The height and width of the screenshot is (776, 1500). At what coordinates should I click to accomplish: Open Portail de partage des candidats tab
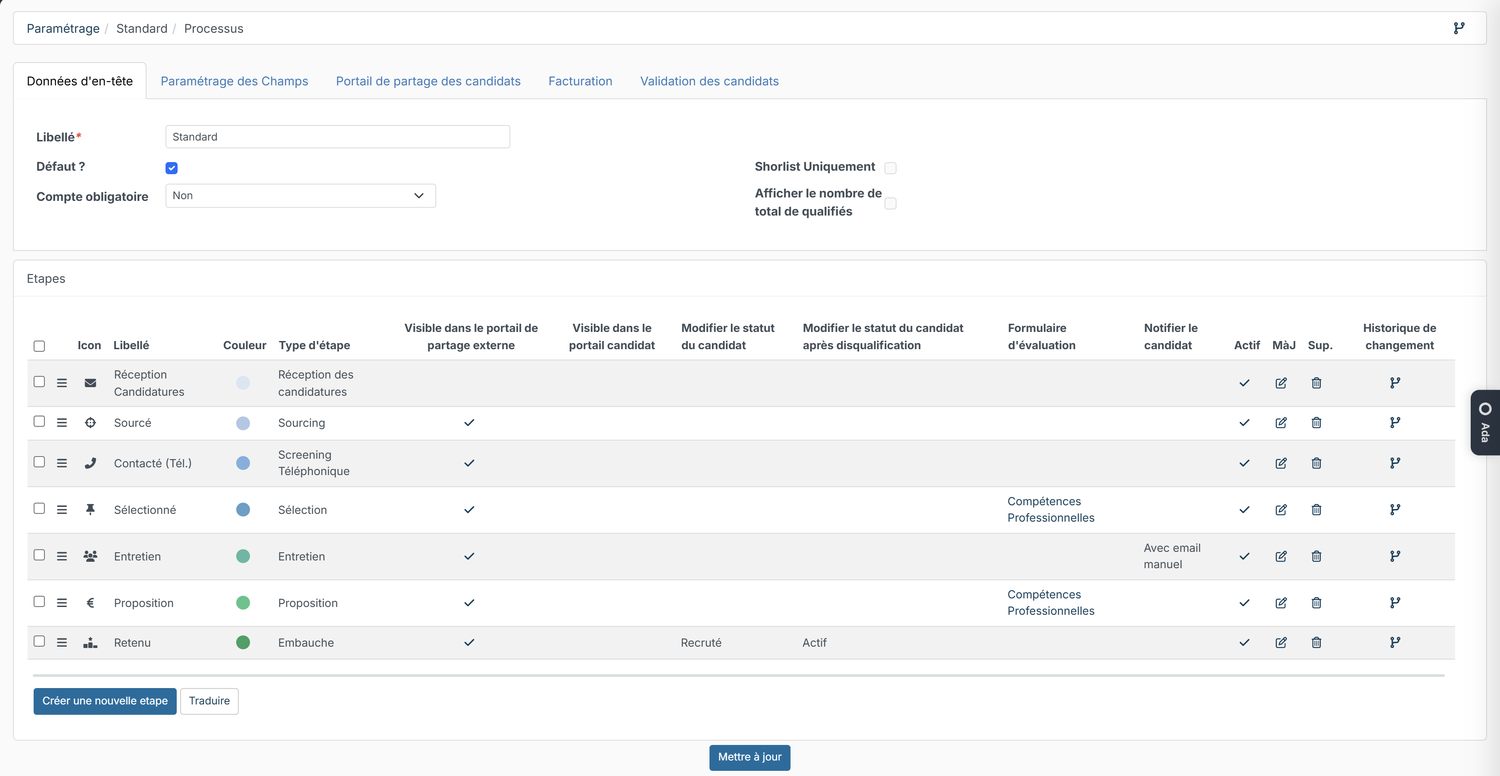(428, 81)
